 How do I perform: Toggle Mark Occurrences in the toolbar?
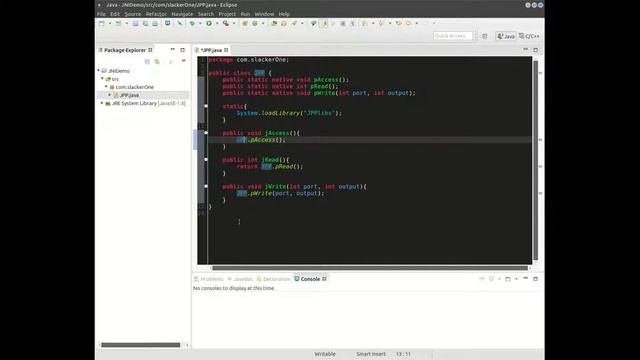pyautogui.click(x=324, y=24)
